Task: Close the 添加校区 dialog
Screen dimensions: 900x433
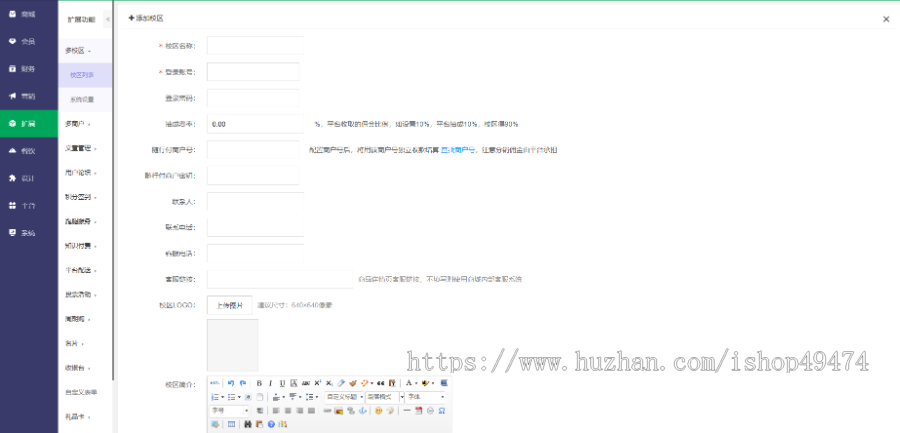Action: (x=886, y=19)
